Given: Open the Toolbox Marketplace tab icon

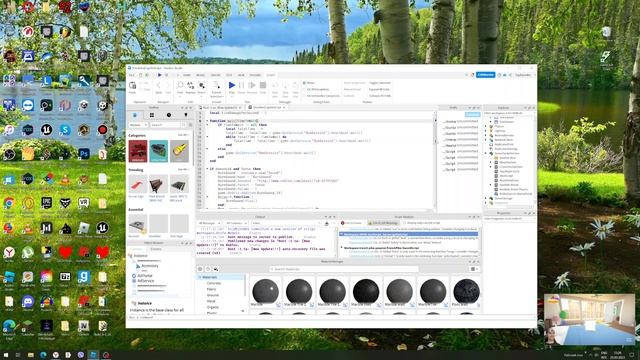Looking at the screenshot, I should click(x=135, y=116).
